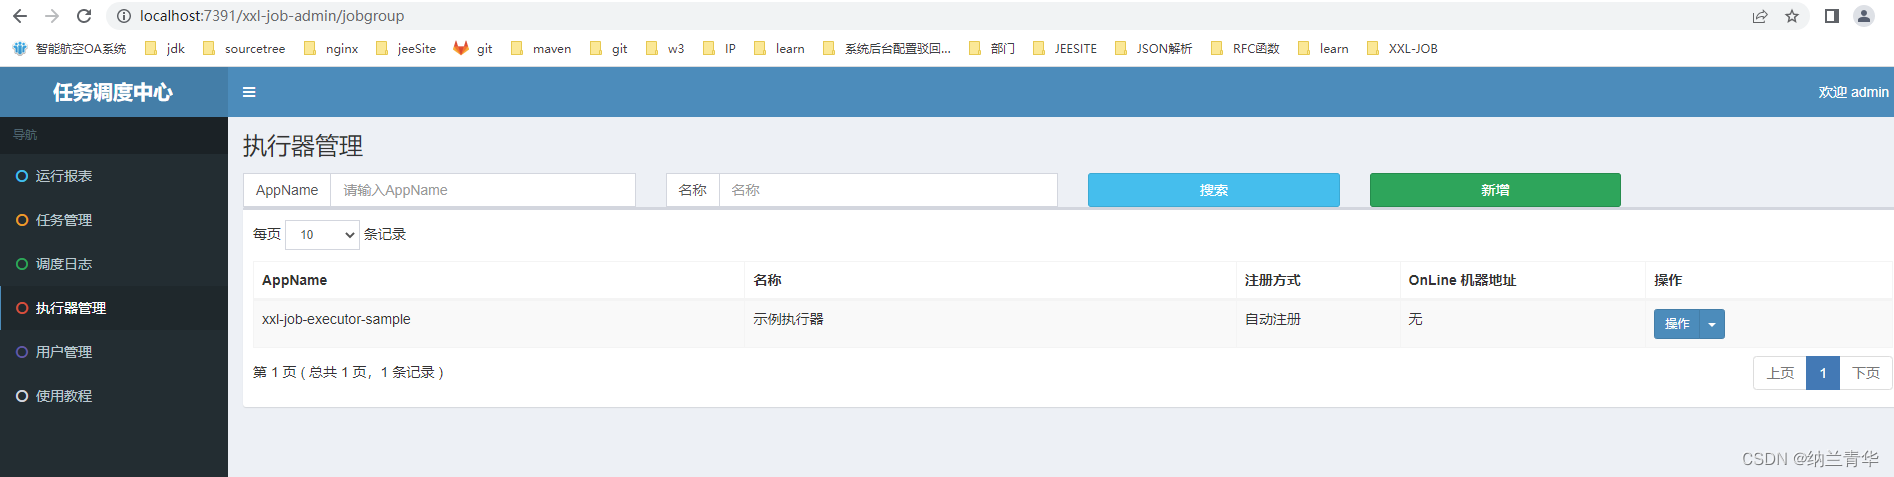Open the GitLab fox git bookmark
Image resolution: width=1894 pixels, height=477 pixels.
473,48
